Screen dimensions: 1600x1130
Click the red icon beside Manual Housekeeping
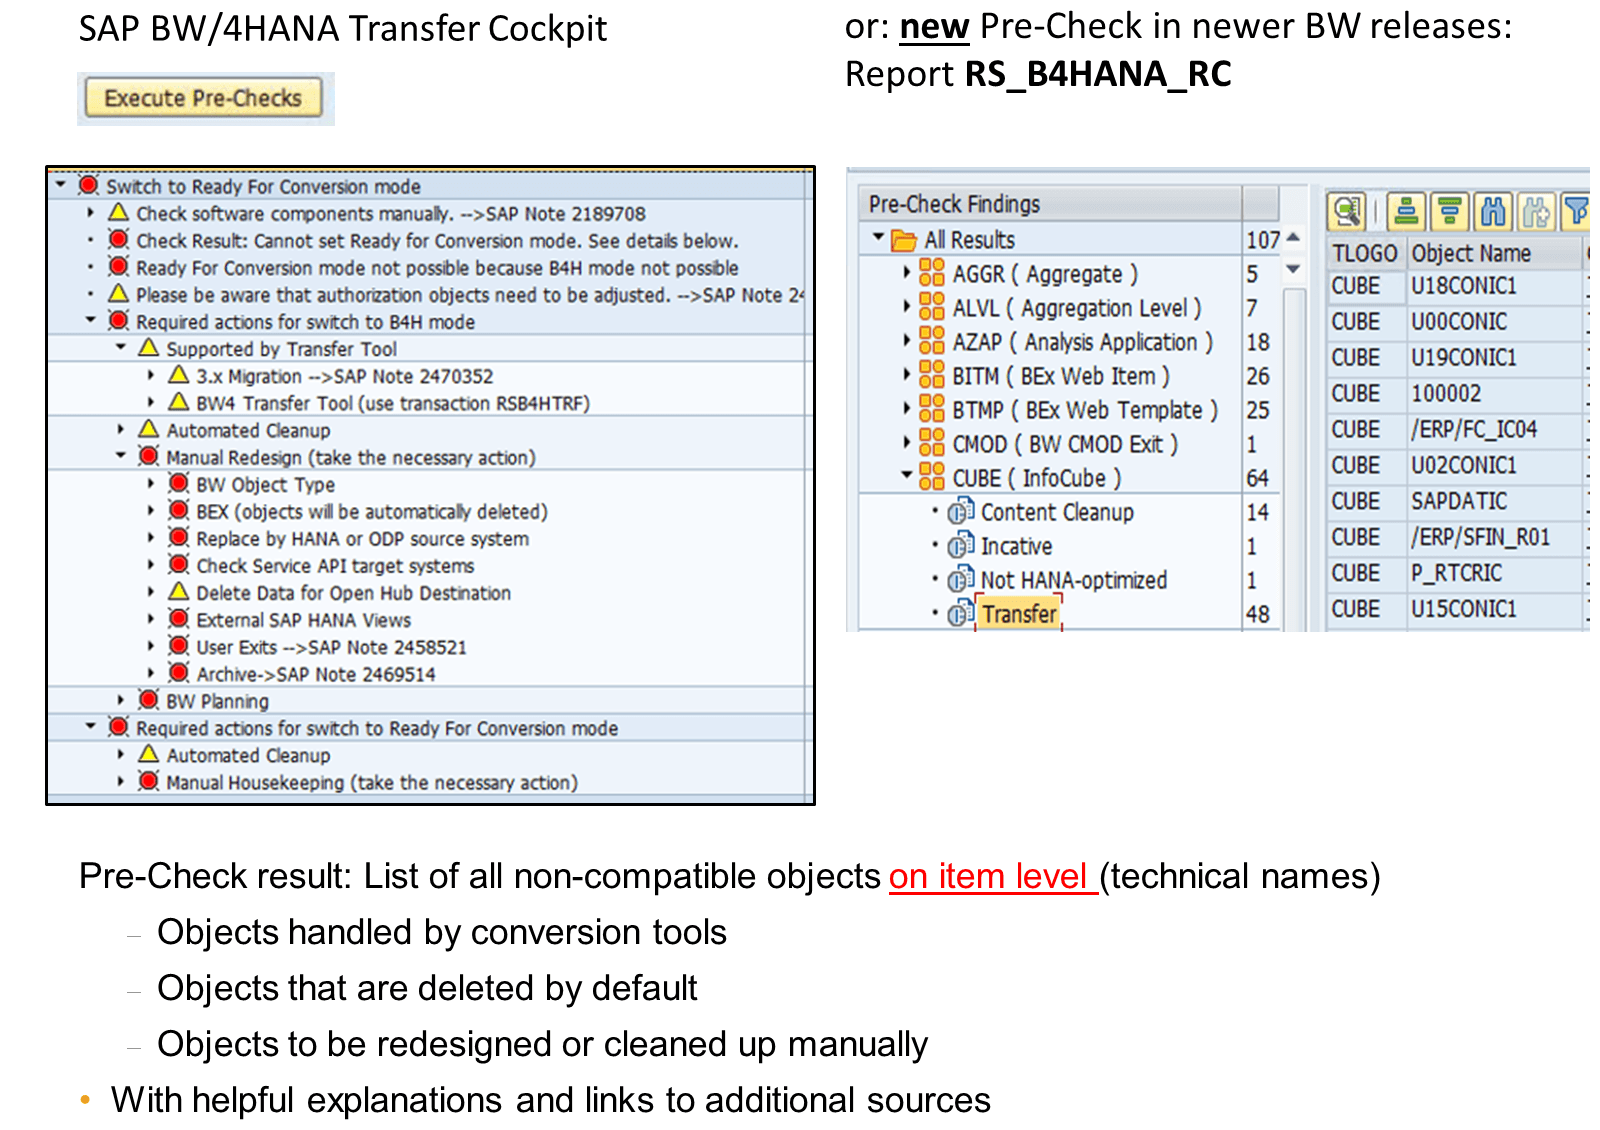149,780
